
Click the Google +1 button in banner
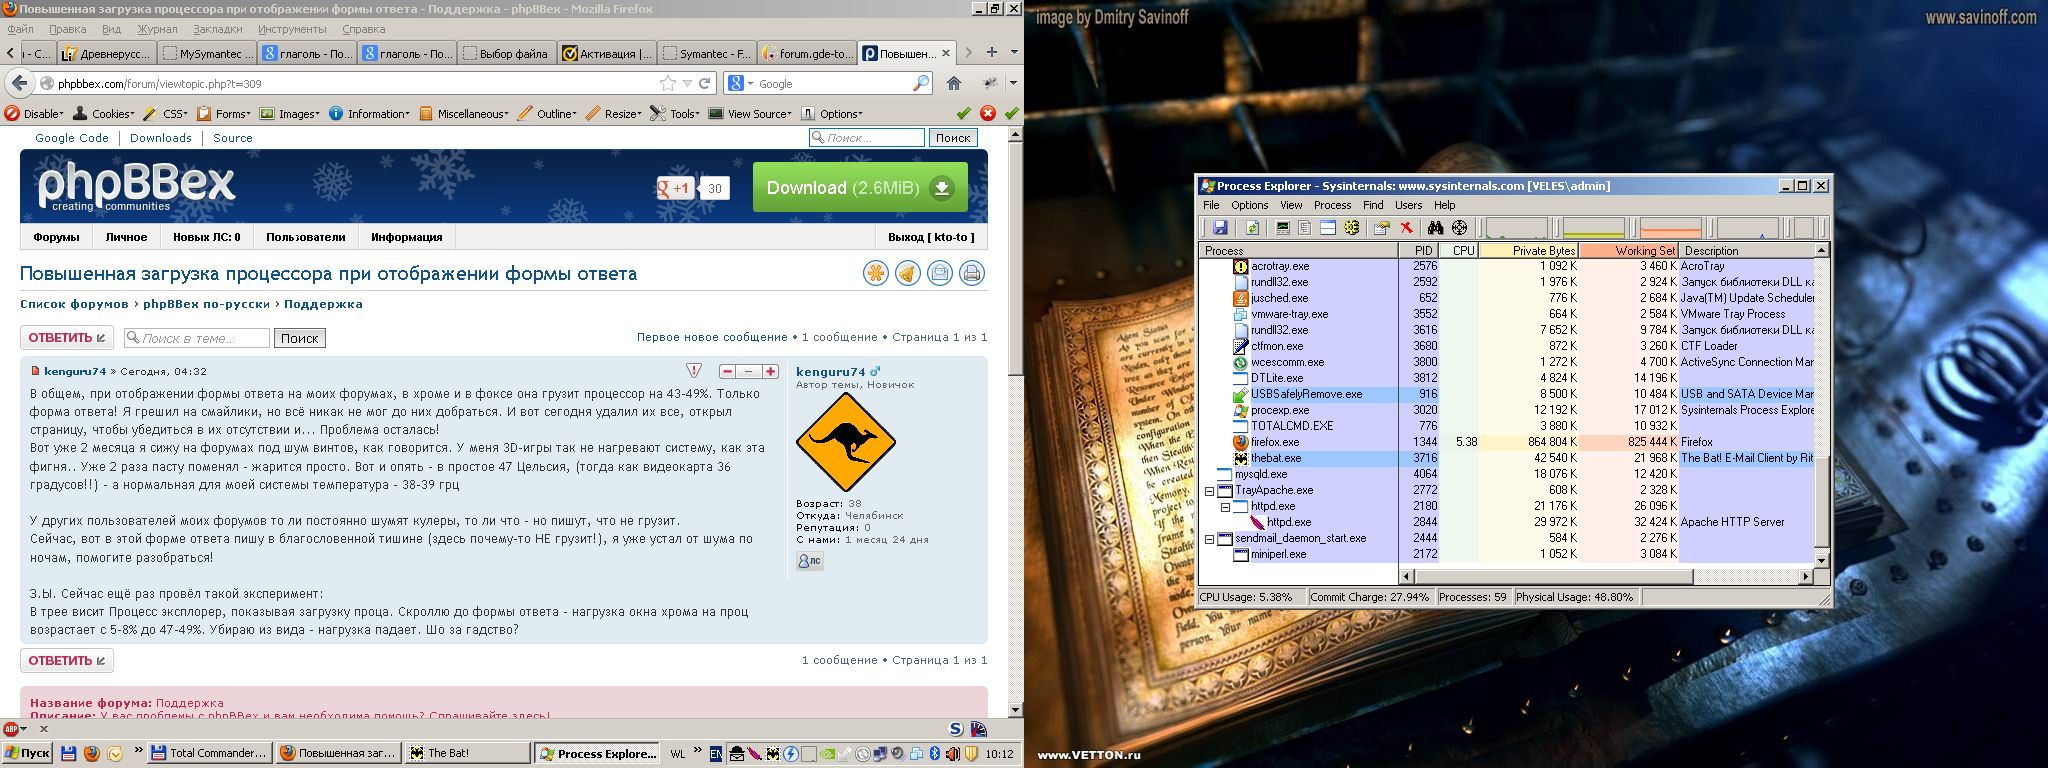point(675,188)
